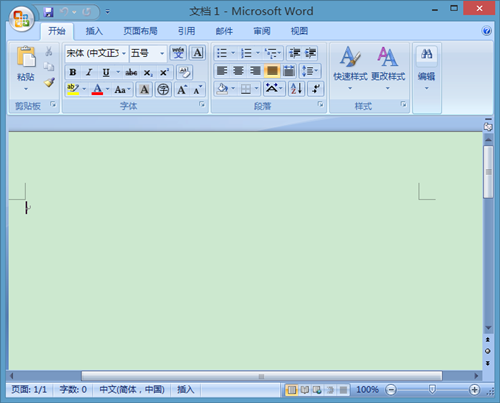Click Shrink Font icon

[198, 89]
